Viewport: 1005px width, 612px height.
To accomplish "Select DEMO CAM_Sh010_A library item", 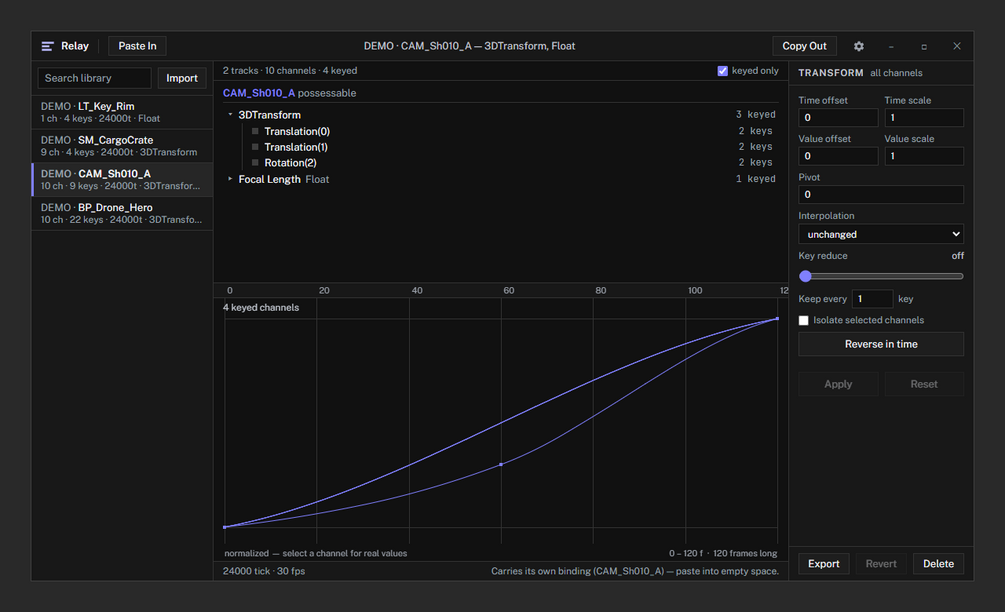I will 122,179.
